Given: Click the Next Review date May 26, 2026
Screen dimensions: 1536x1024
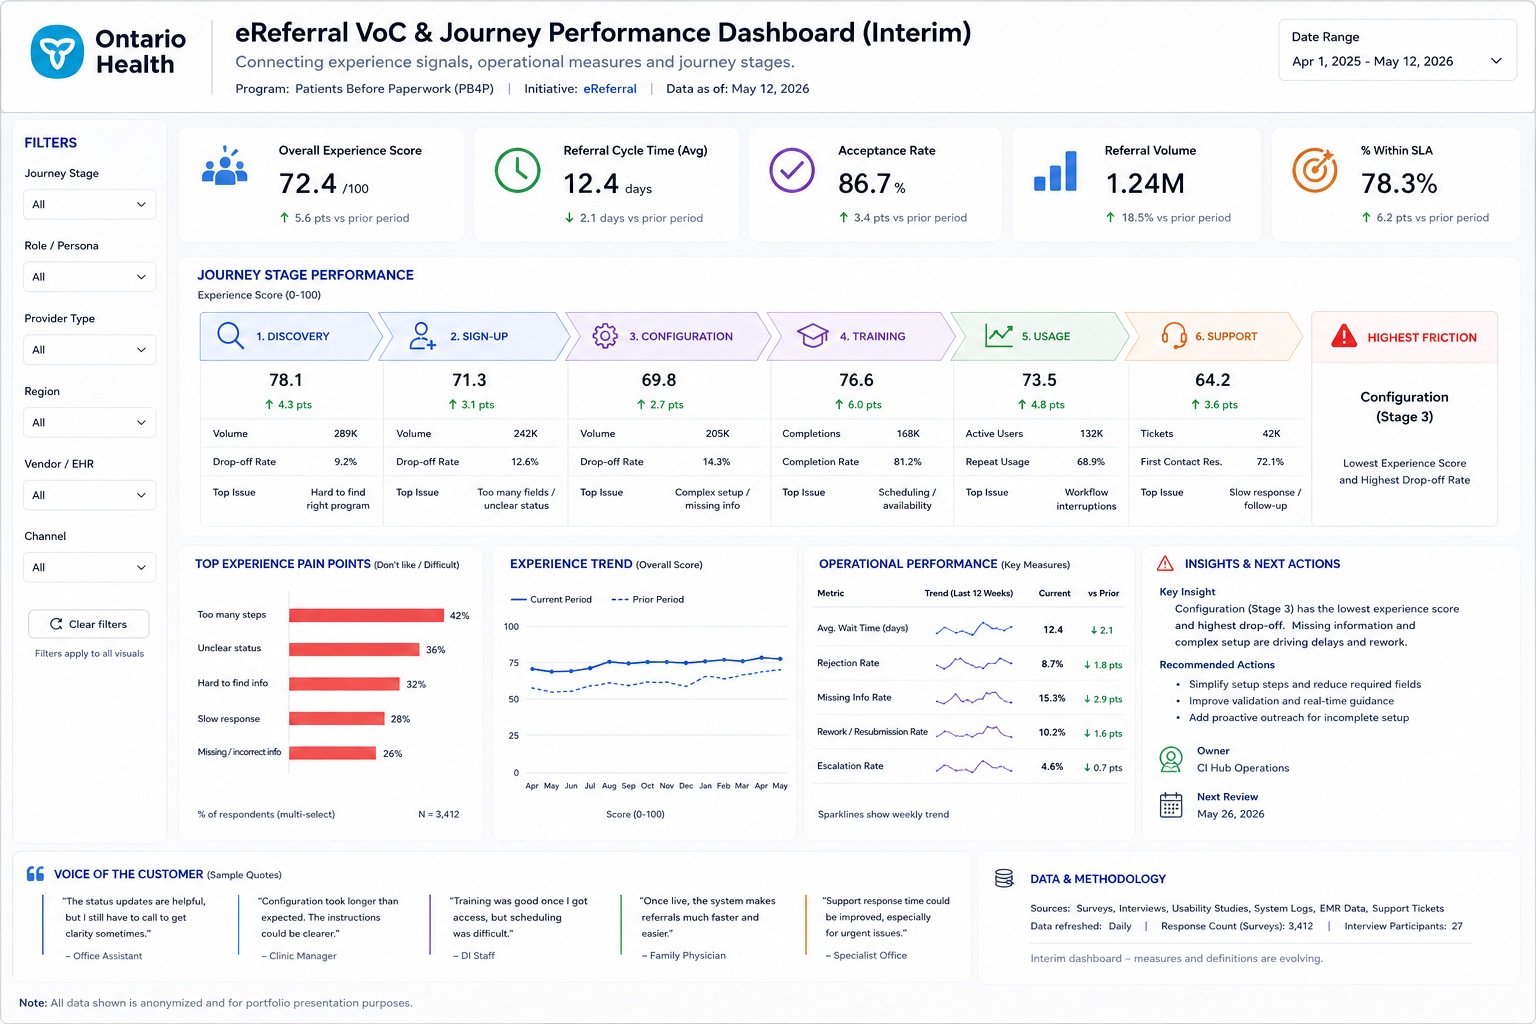Looking at the screenshot, I should [1230, 814].
